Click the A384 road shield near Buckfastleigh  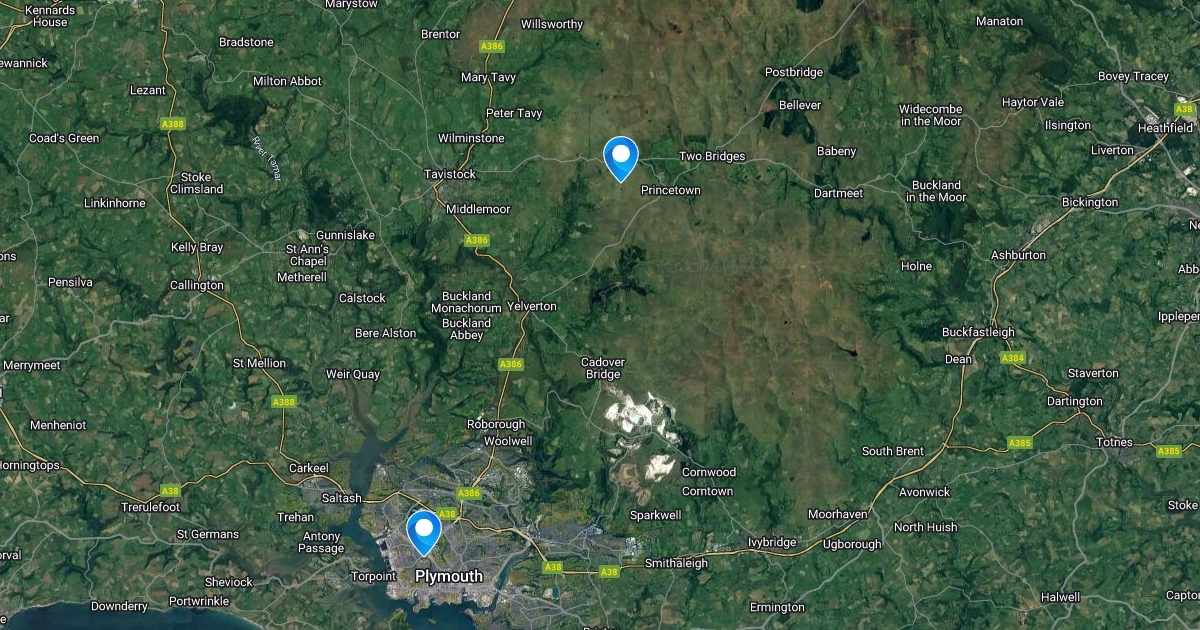click(x=1013, y=358)
